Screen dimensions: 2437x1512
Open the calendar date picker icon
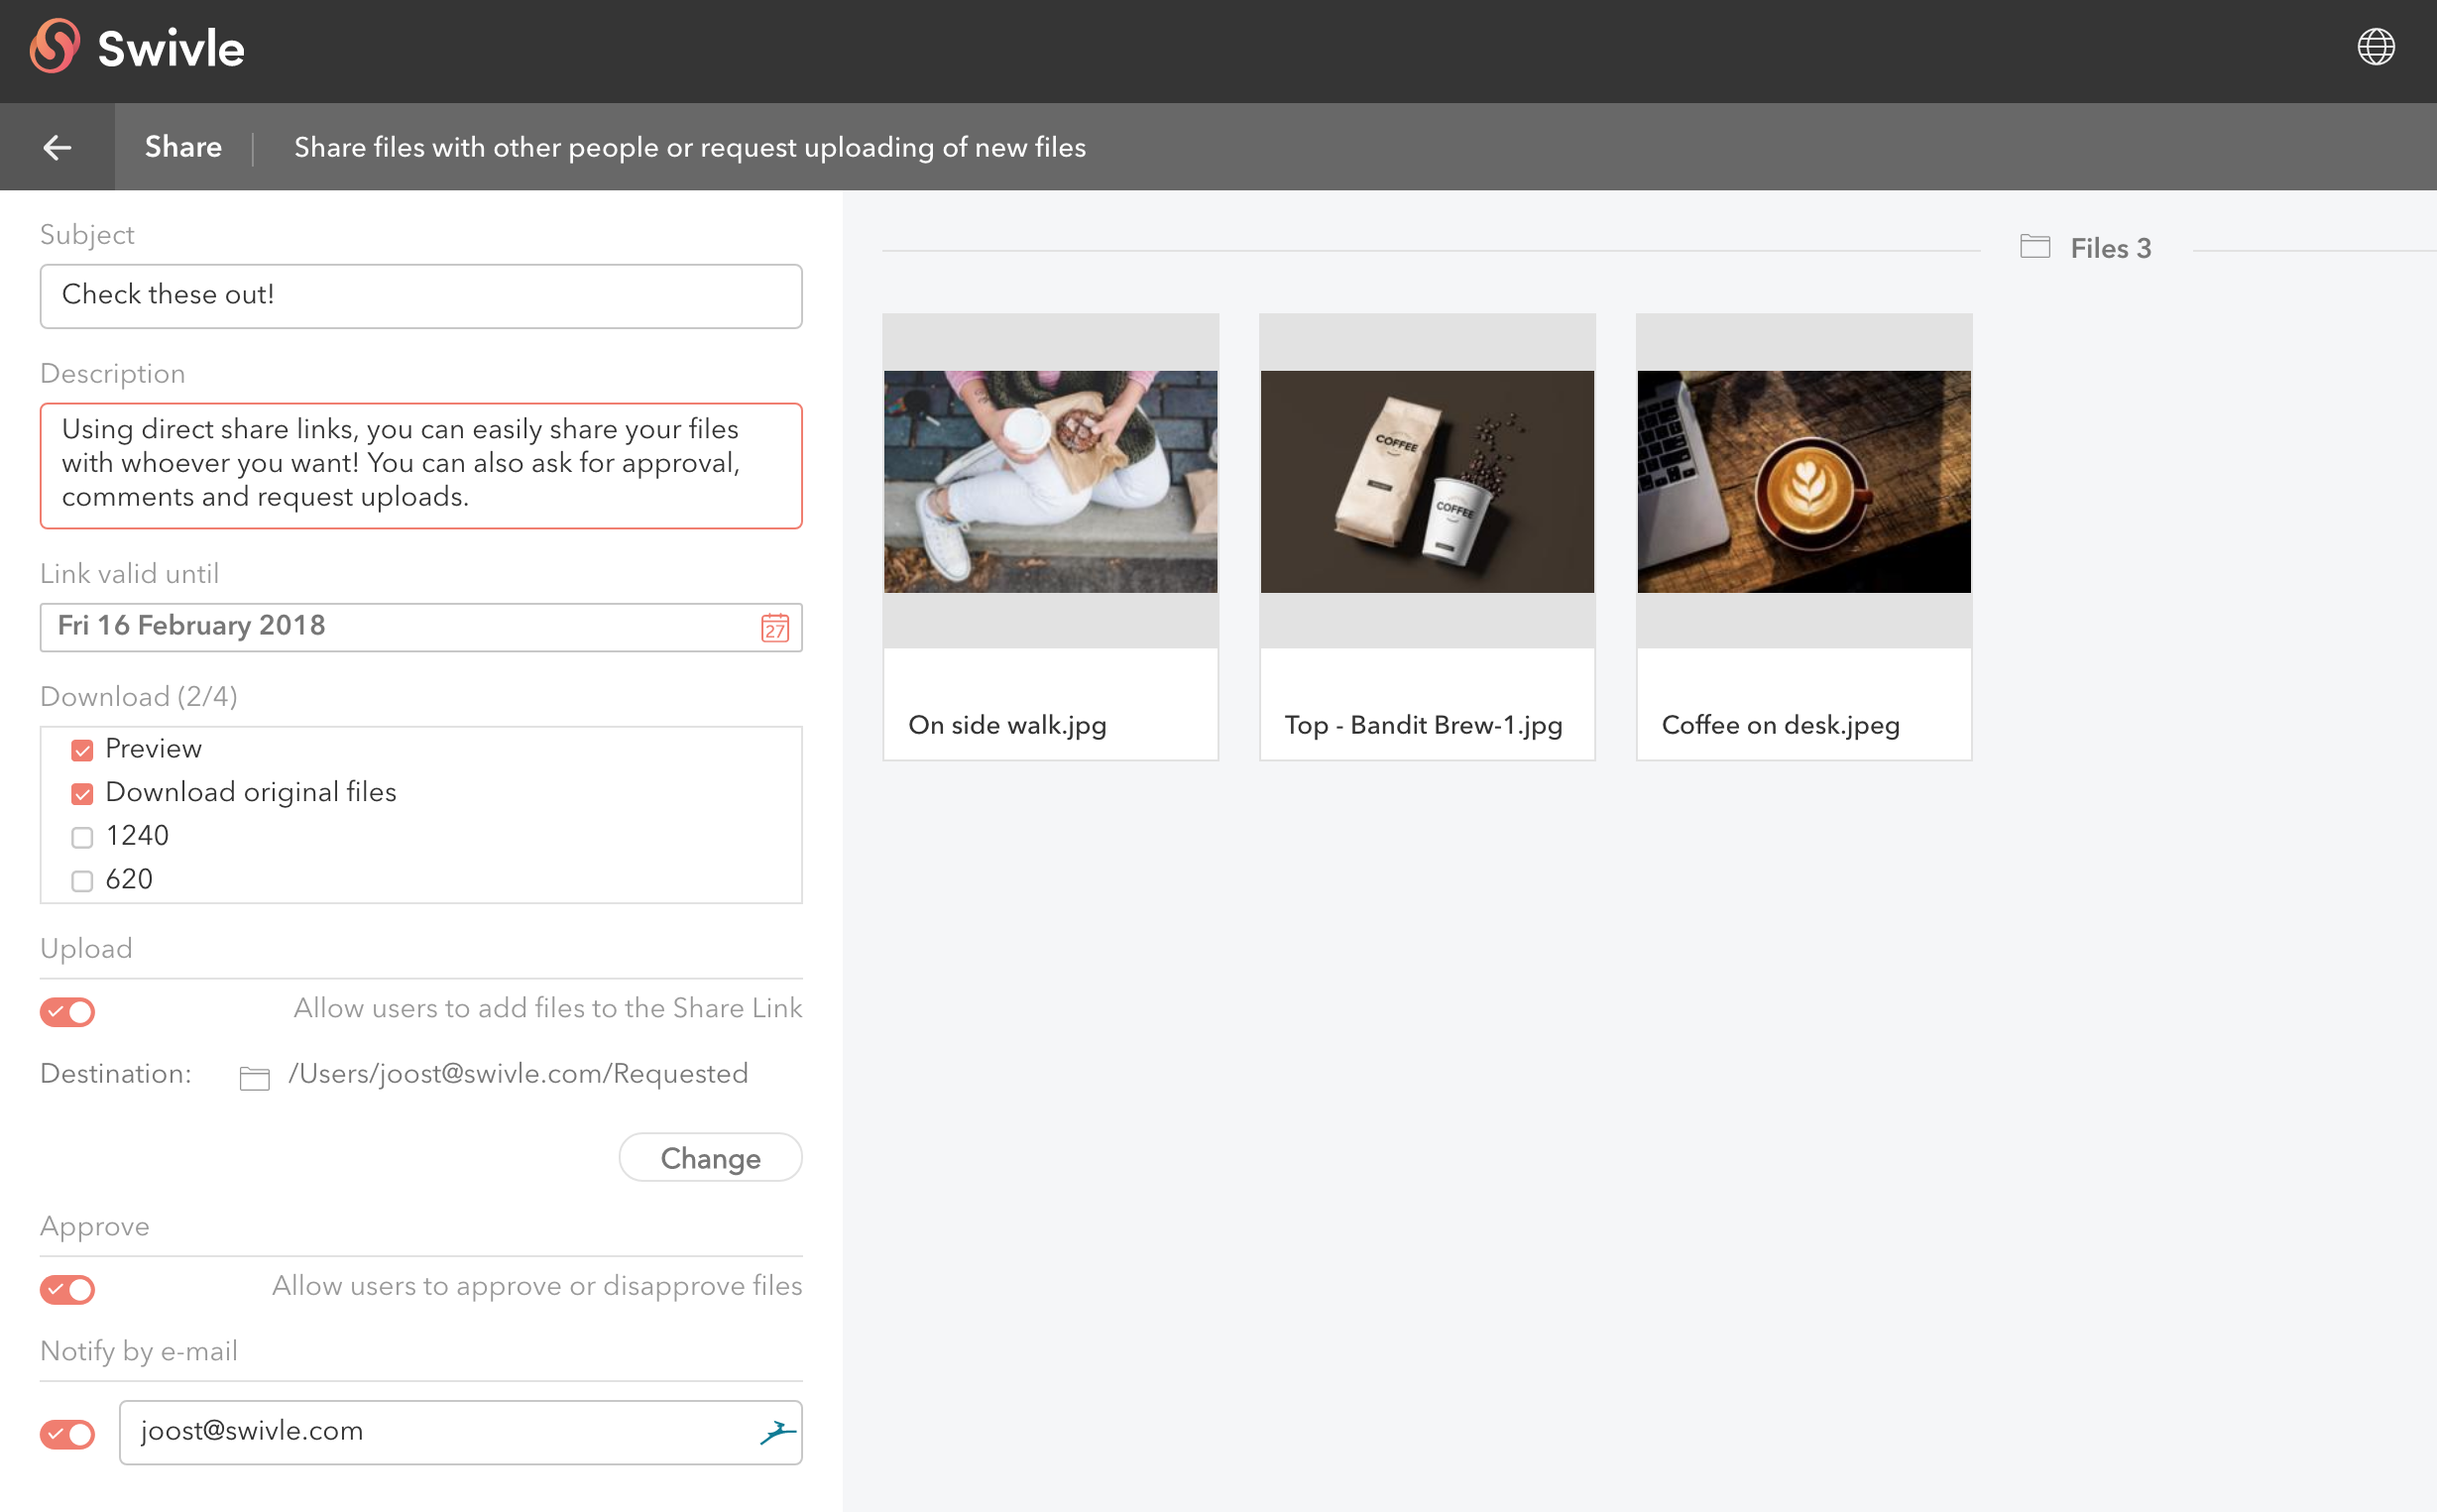point(774,627)
